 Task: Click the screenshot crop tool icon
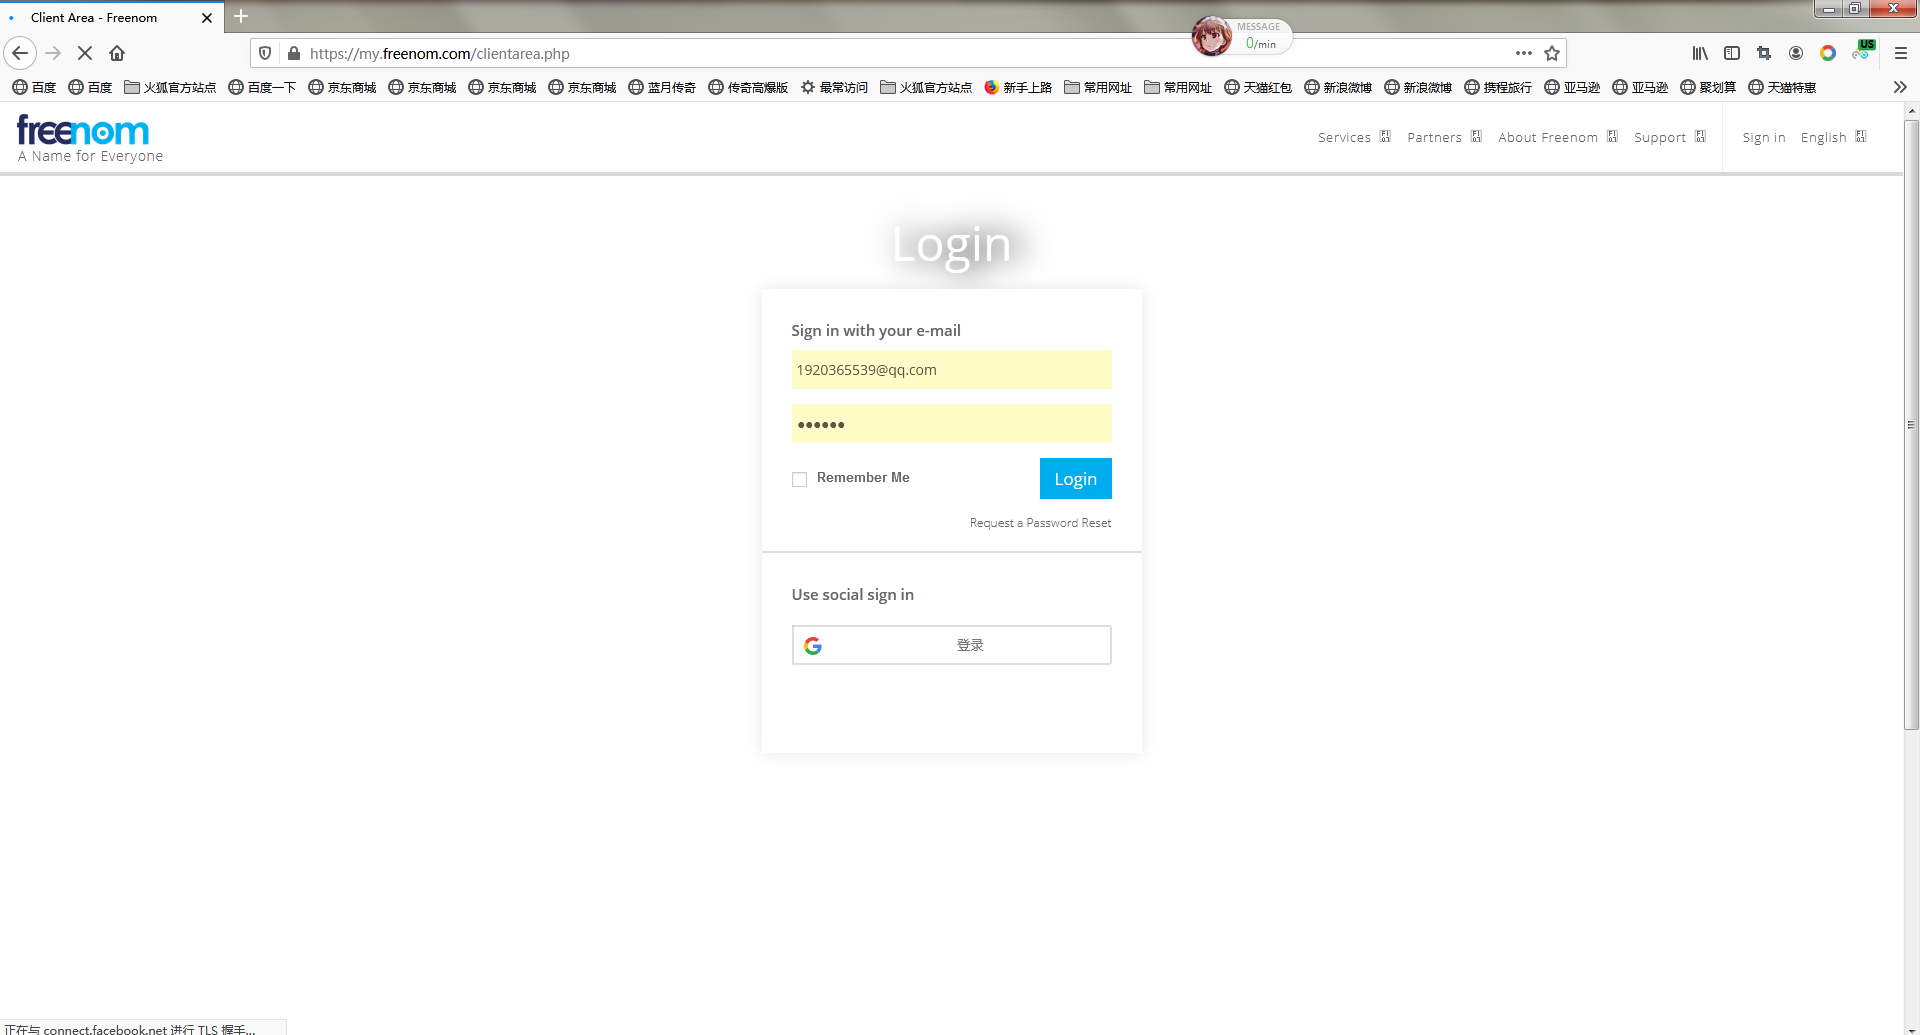coord(1764,53)
